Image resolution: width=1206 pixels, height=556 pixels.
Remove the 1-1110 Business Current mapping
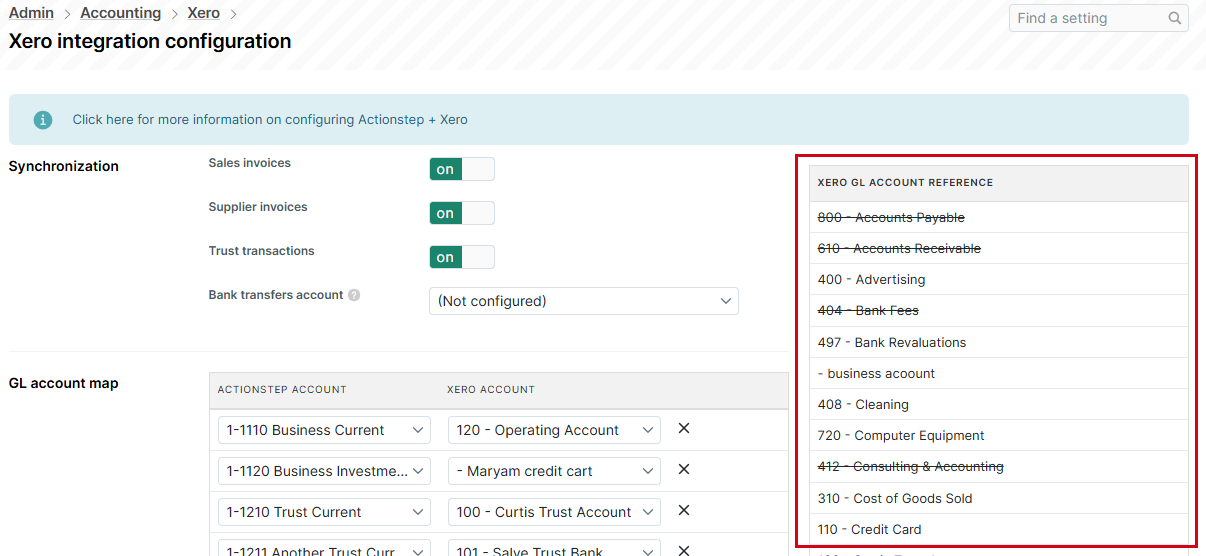click(684, 429)
